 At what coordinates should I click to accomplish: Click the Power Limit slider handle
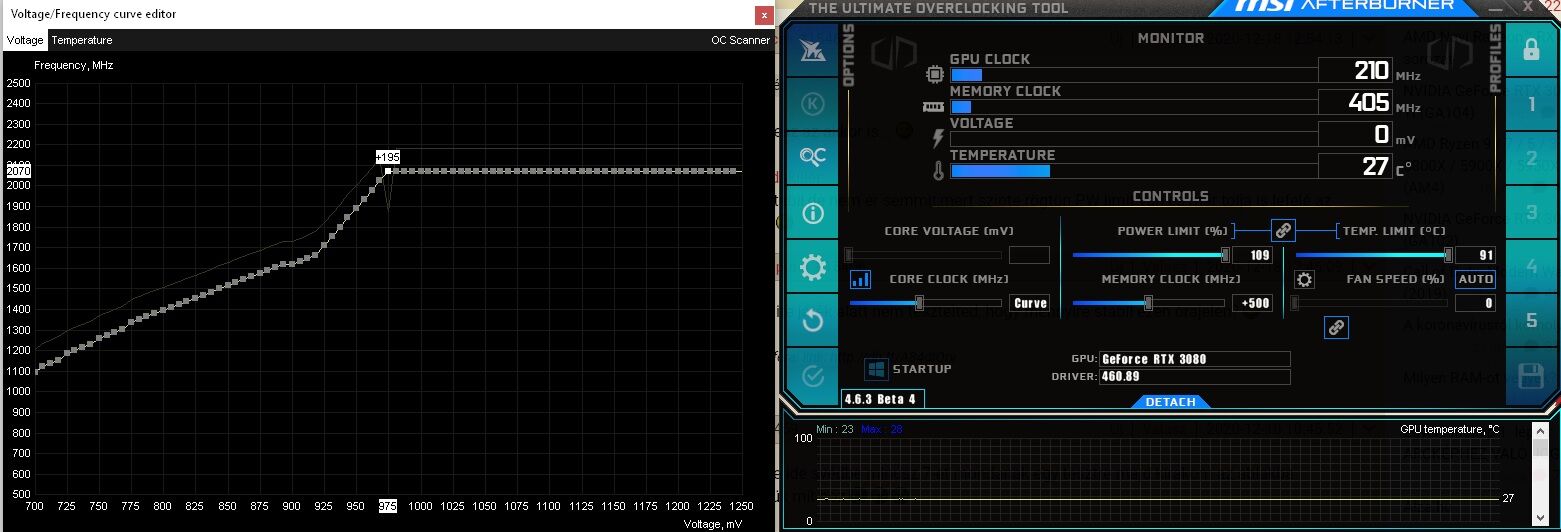click(x=1225, y=255)
